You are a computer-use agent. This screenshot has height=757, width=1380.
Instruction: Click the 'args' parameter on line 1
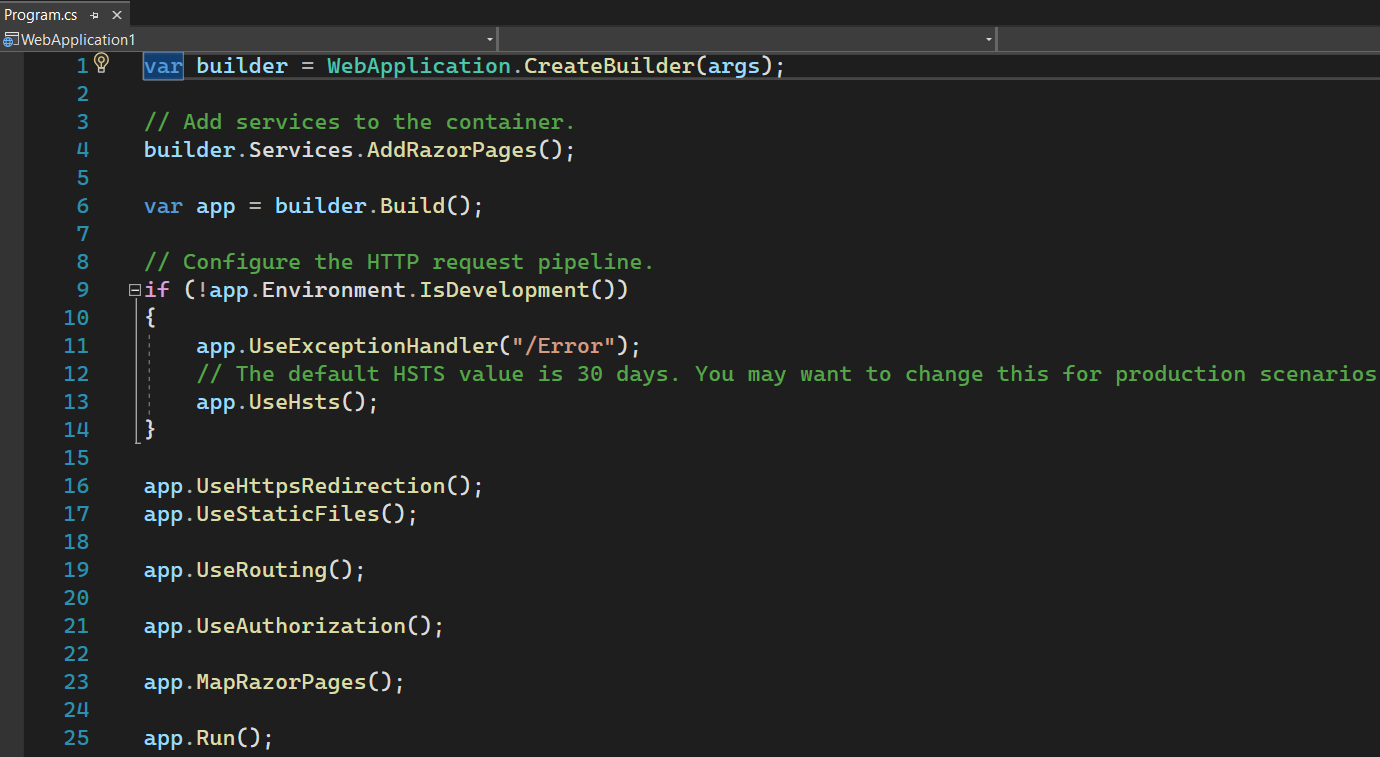(x=734, y=66)
